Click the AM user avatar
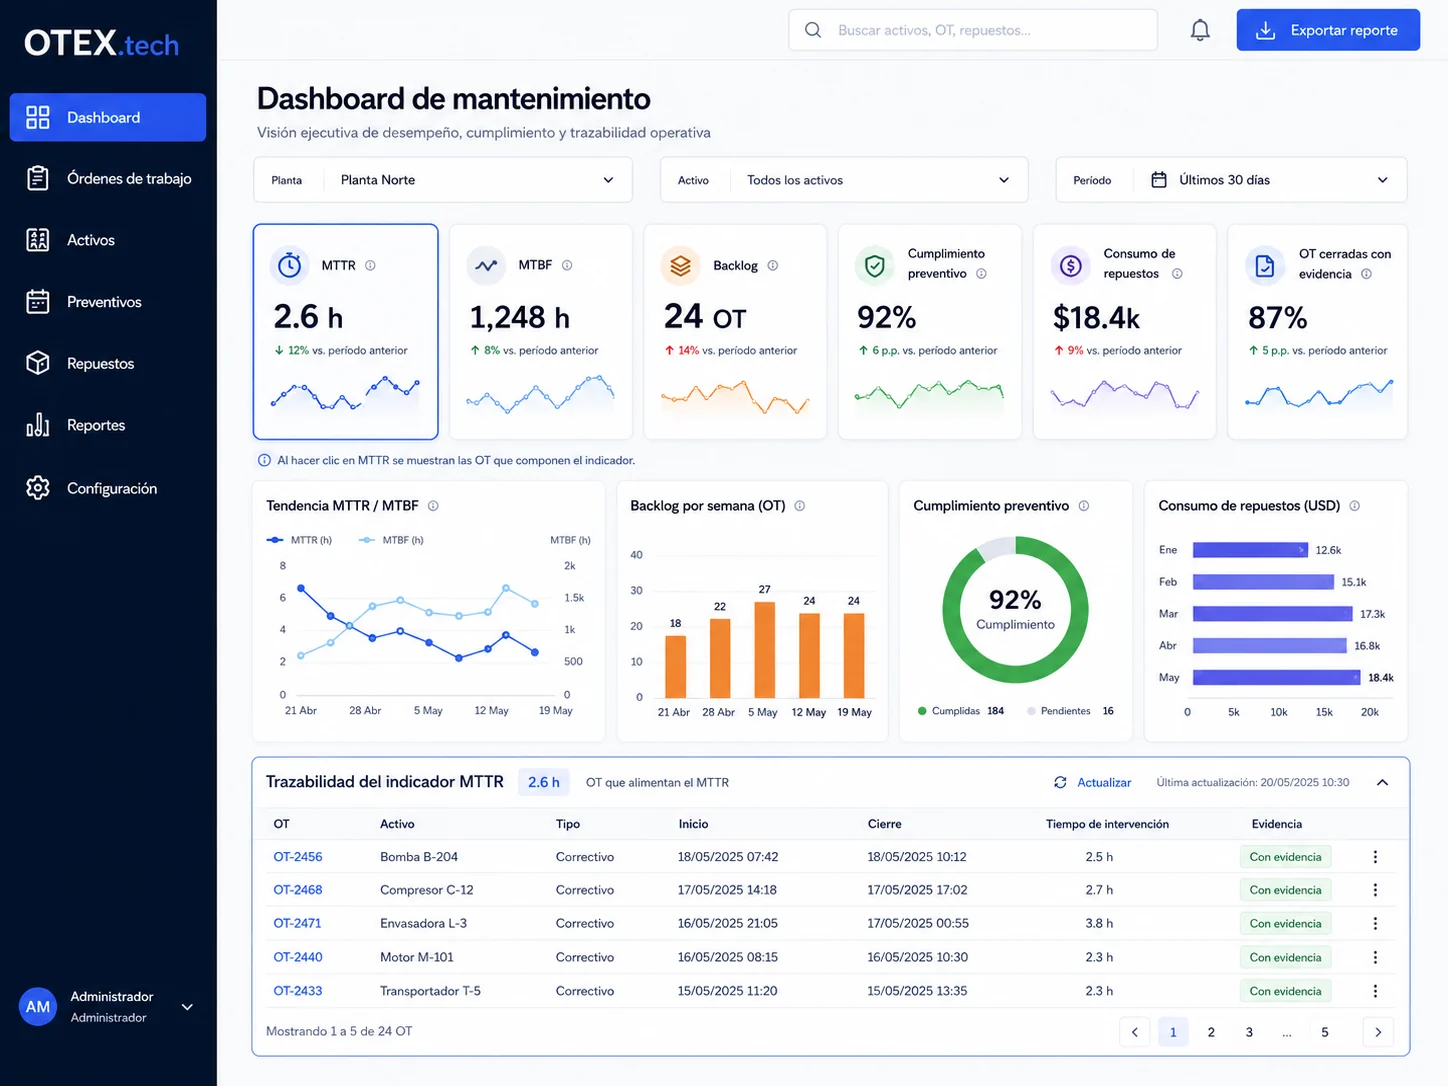Image resolution: width=1448 pixels, height=1086 pixels. [38, 1007]
